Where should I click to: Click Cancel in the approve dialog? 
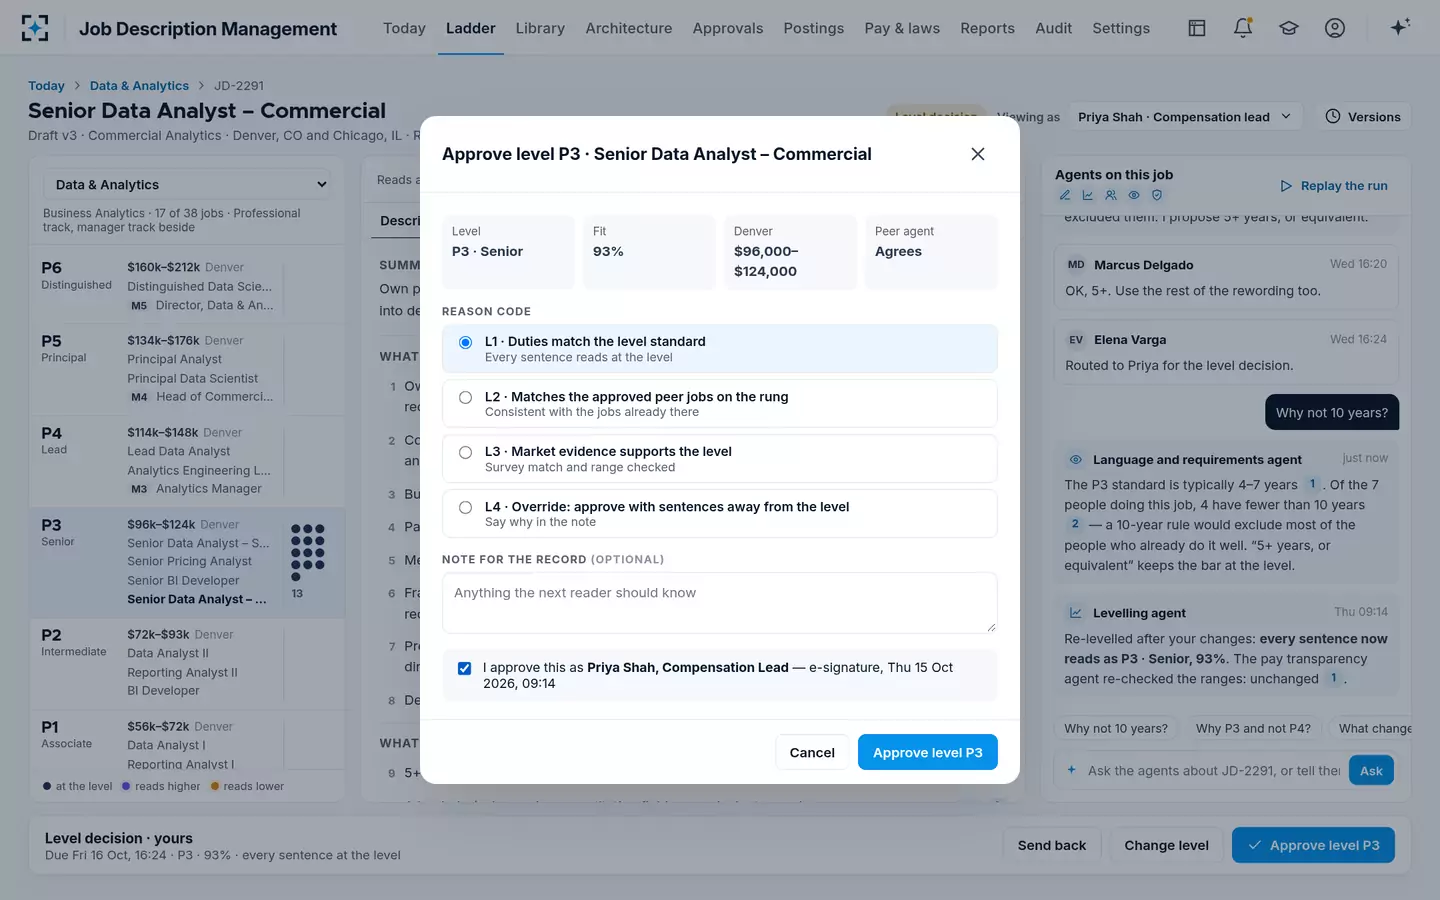click(x=812, y=752)
